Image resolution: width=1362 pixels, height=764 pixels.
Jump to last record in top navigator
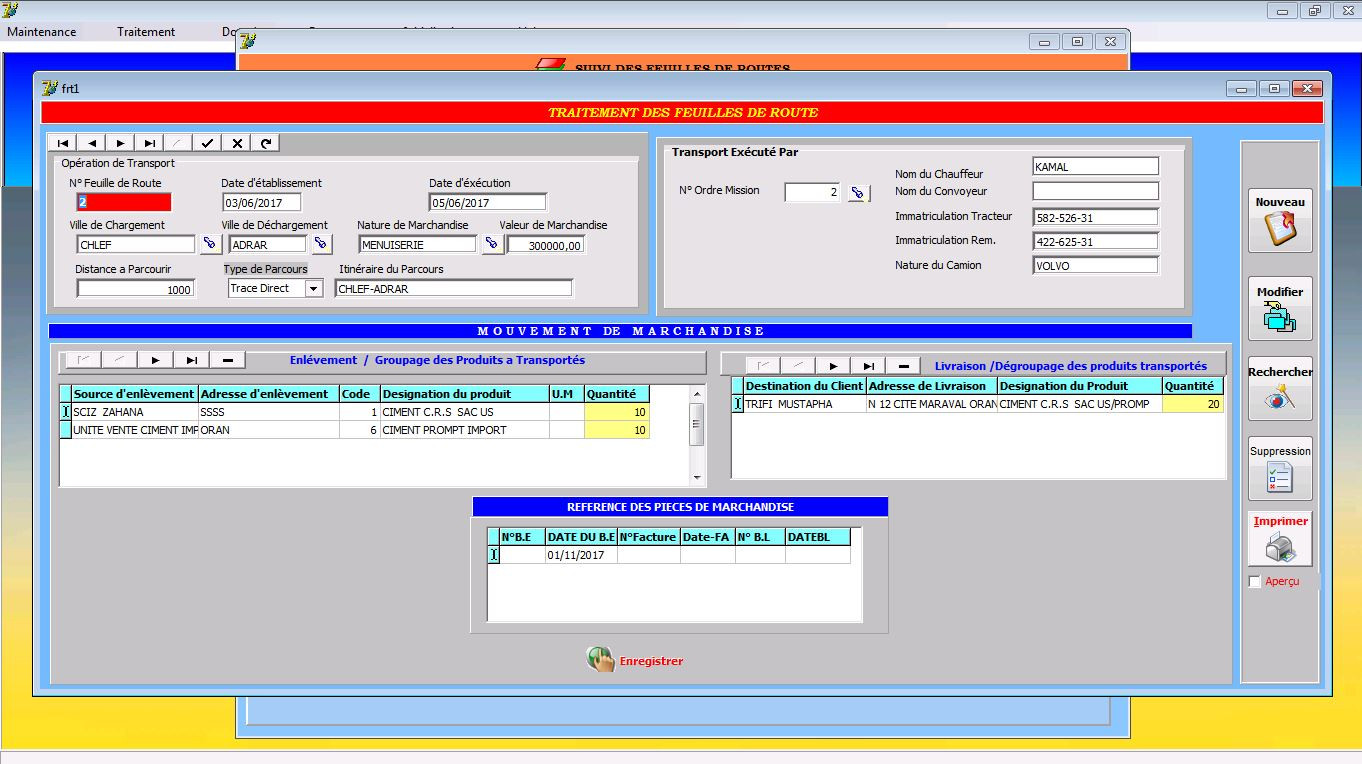coord(149,143)
